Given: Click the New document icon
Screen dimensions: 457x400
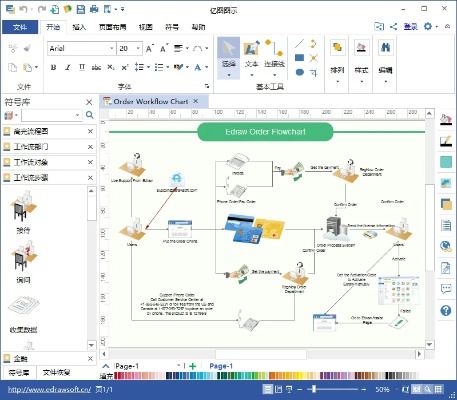Looking at the screenshot, I should pyautogui.click(x=55, y=9).
